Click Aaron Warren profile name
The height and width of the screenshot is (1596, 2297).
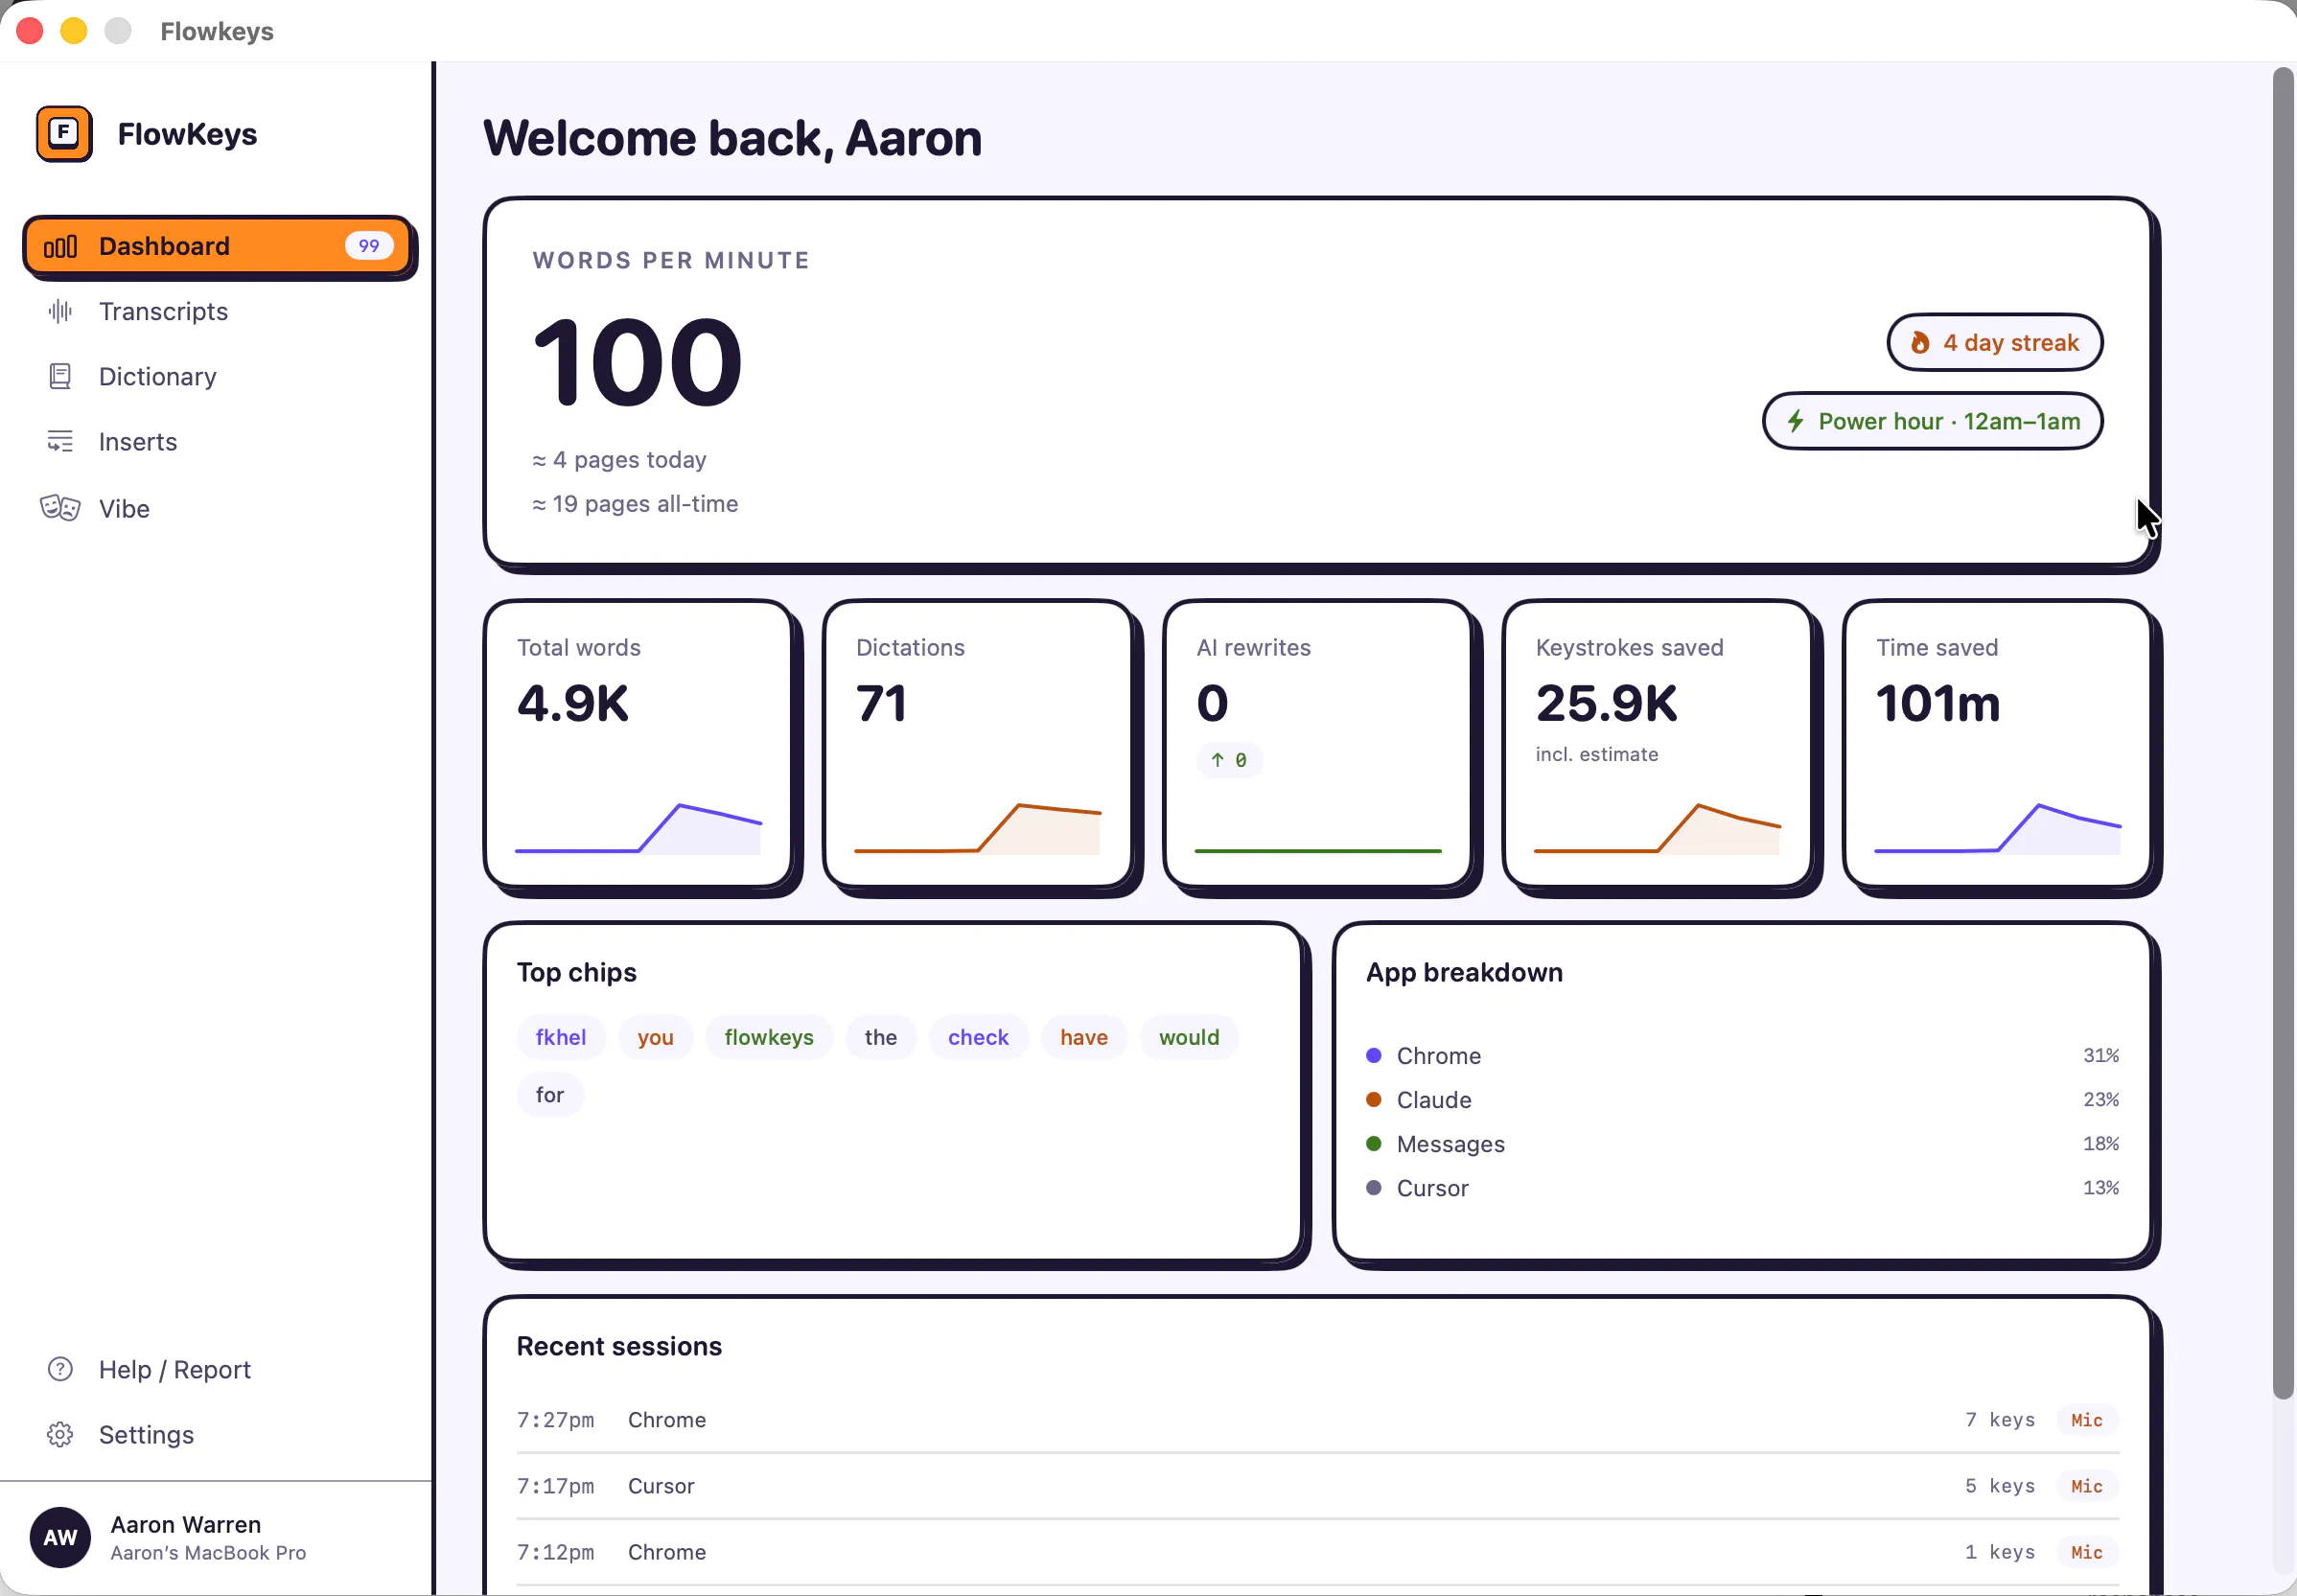pos(185,1524)
